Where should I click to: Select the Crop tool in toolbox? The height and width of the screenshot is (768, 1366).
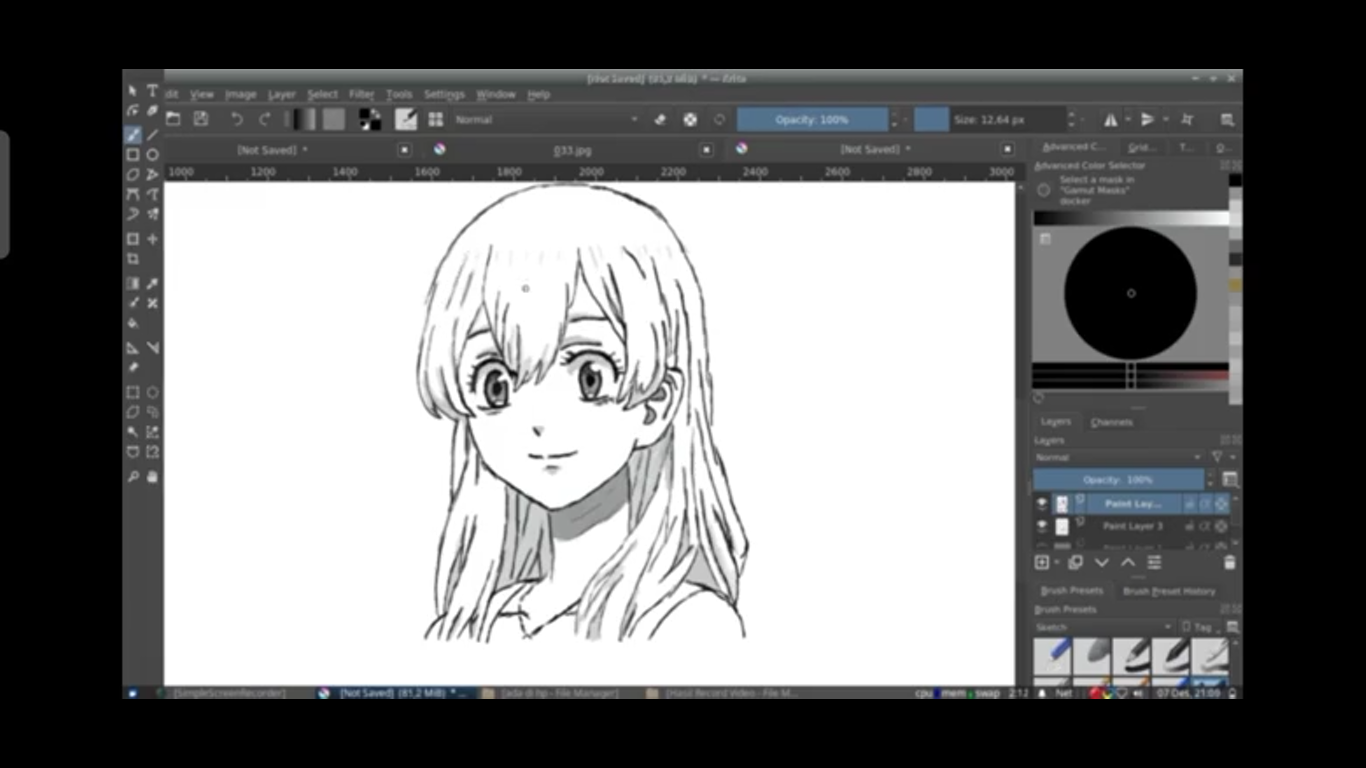[x=132, y=259]
